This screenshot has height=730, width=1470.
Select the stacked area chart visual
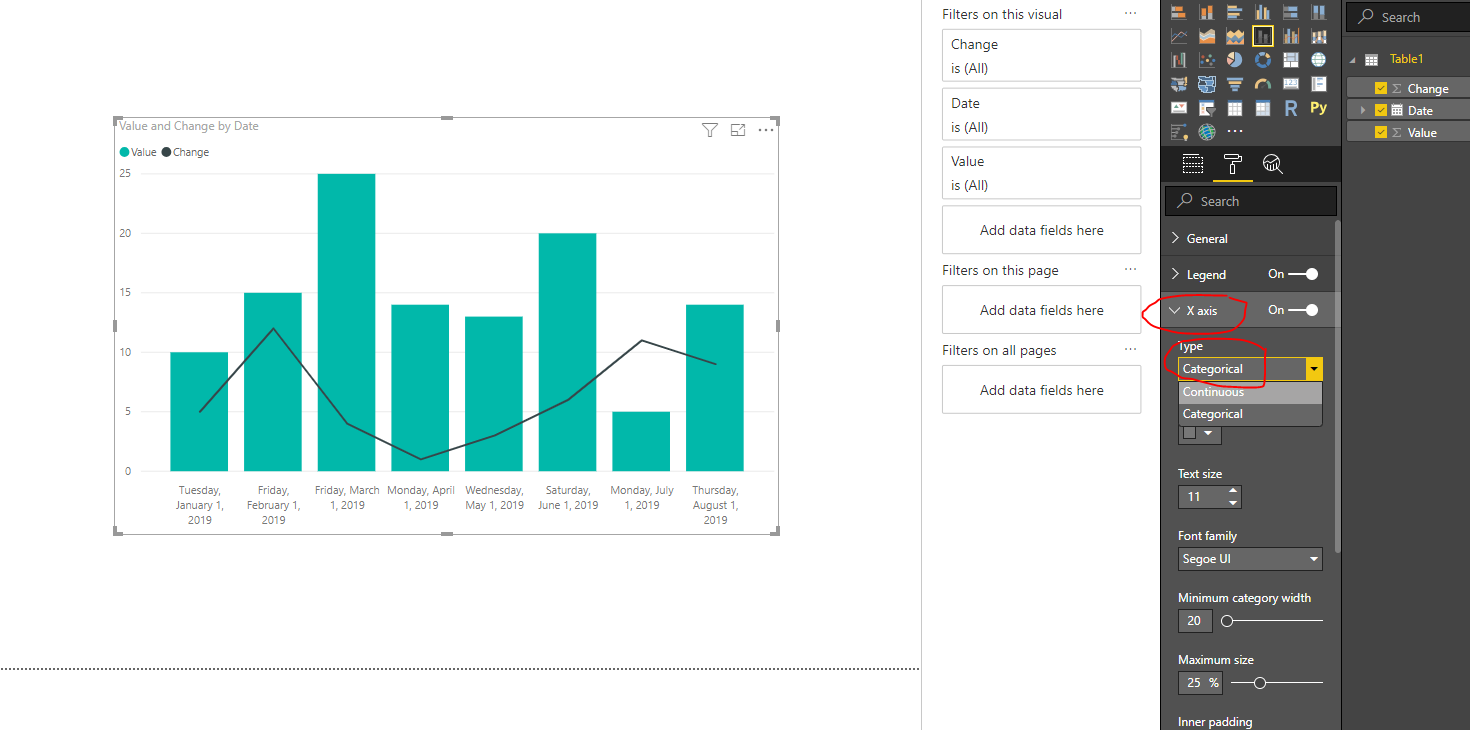1234,36
